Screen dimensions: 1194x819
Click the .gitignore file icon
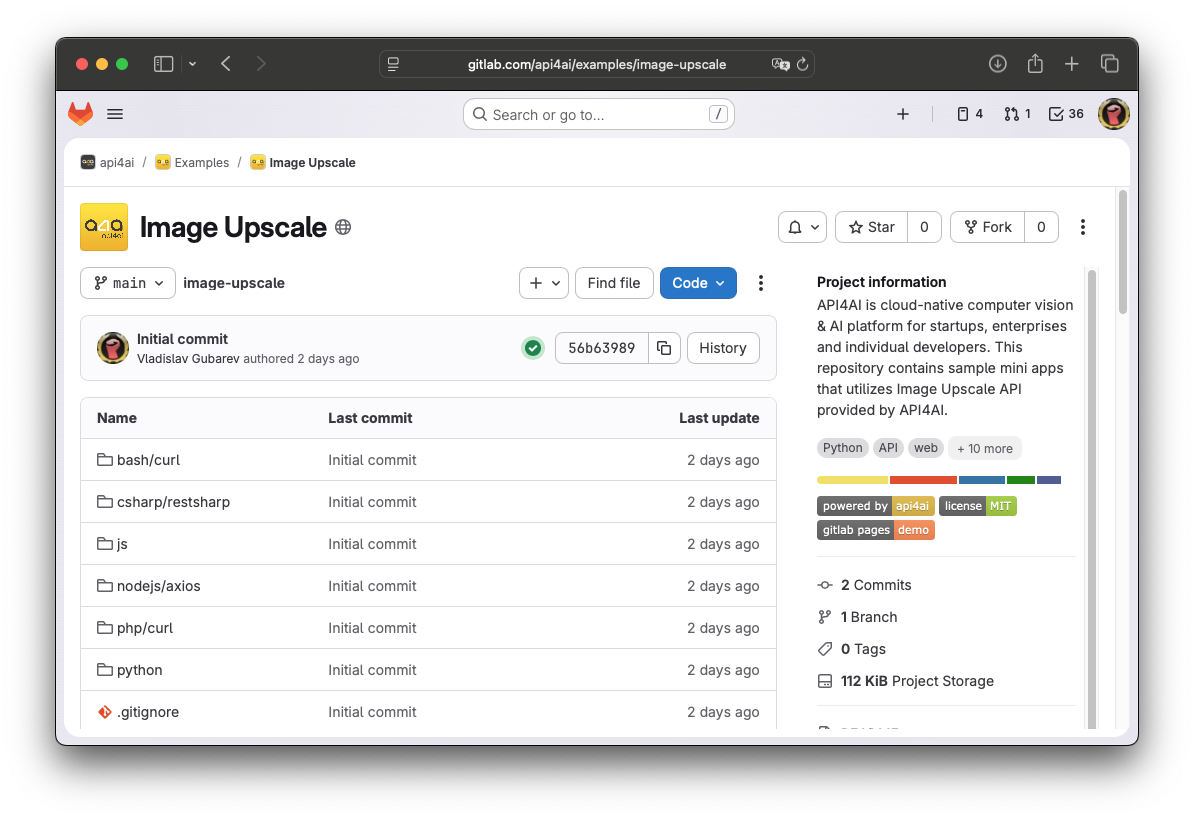105,712
